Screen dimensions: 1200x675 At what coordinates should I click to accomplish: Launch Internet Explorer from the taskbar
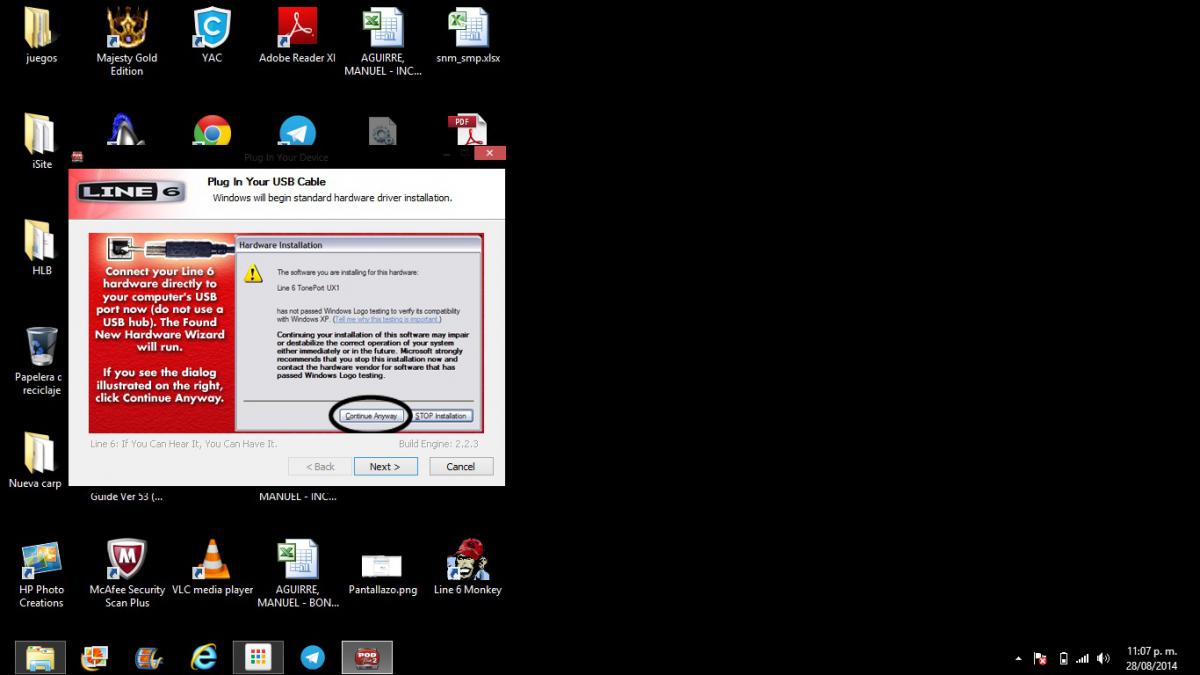click(x=203, y=657)
